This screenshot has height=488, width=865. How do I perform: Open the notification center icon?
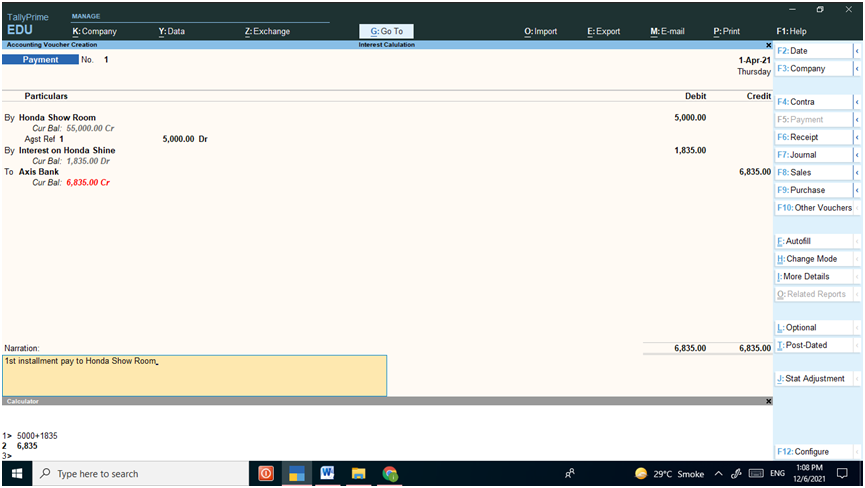[x=842, y=474]
